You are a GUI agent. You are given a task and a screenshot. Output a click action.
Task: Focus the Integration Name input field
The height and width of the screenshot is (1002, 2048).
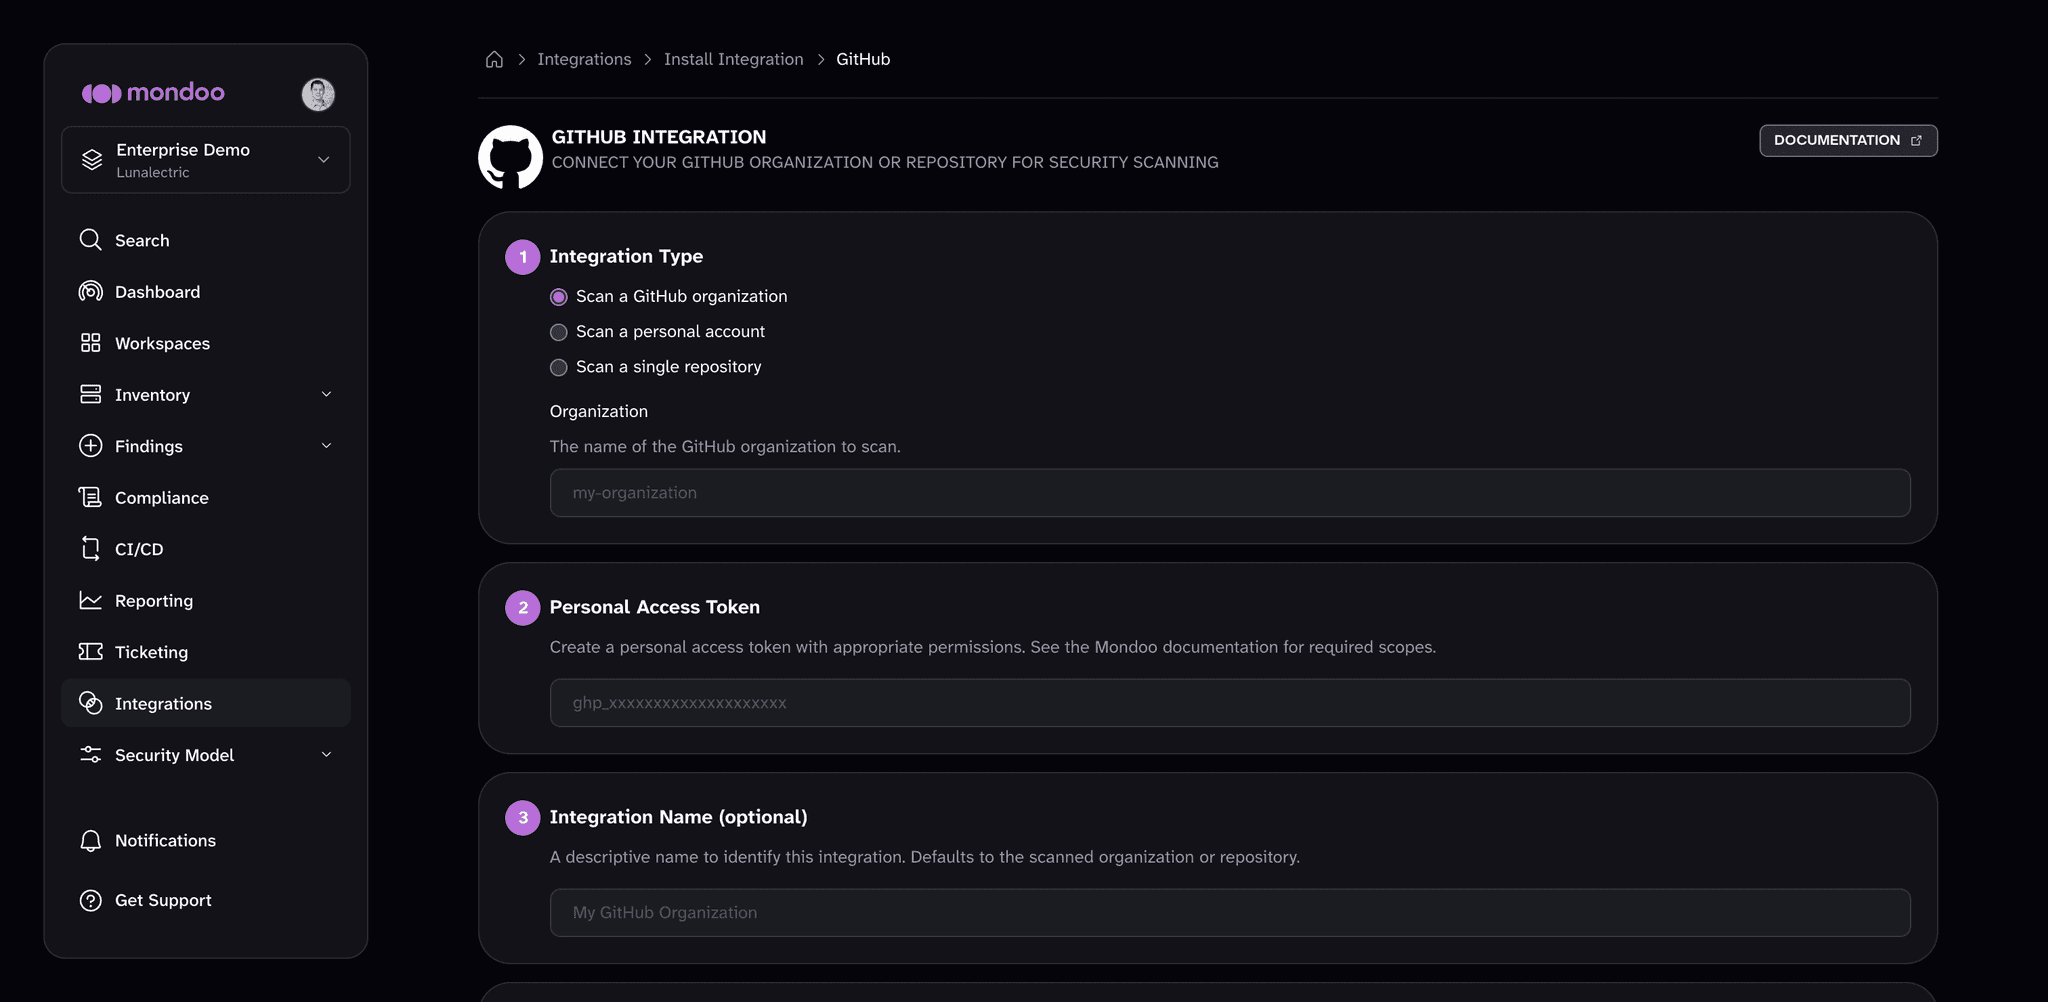1230,913
